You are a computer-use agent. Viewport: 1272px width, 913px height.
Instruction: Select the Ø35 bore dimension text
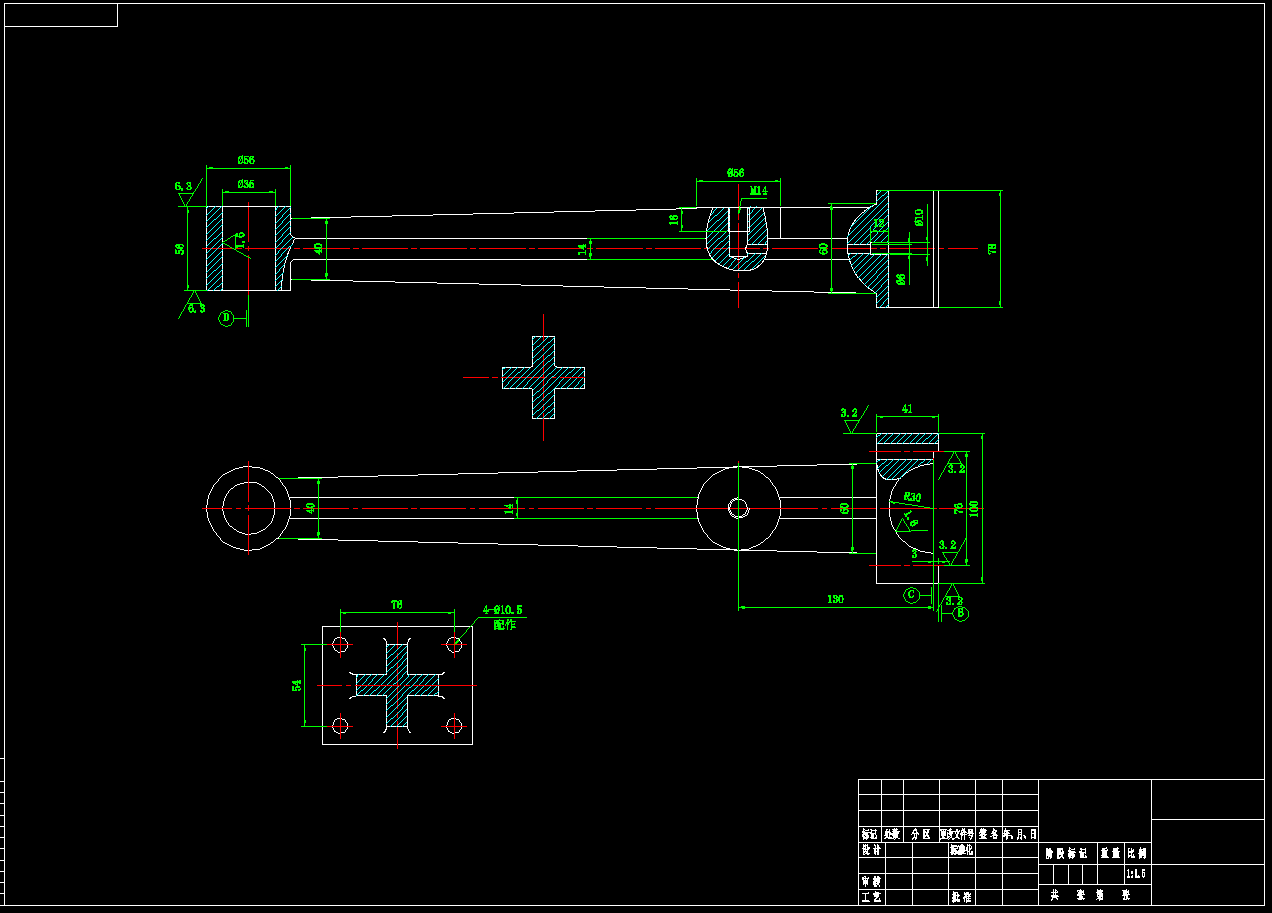[246, 185]
